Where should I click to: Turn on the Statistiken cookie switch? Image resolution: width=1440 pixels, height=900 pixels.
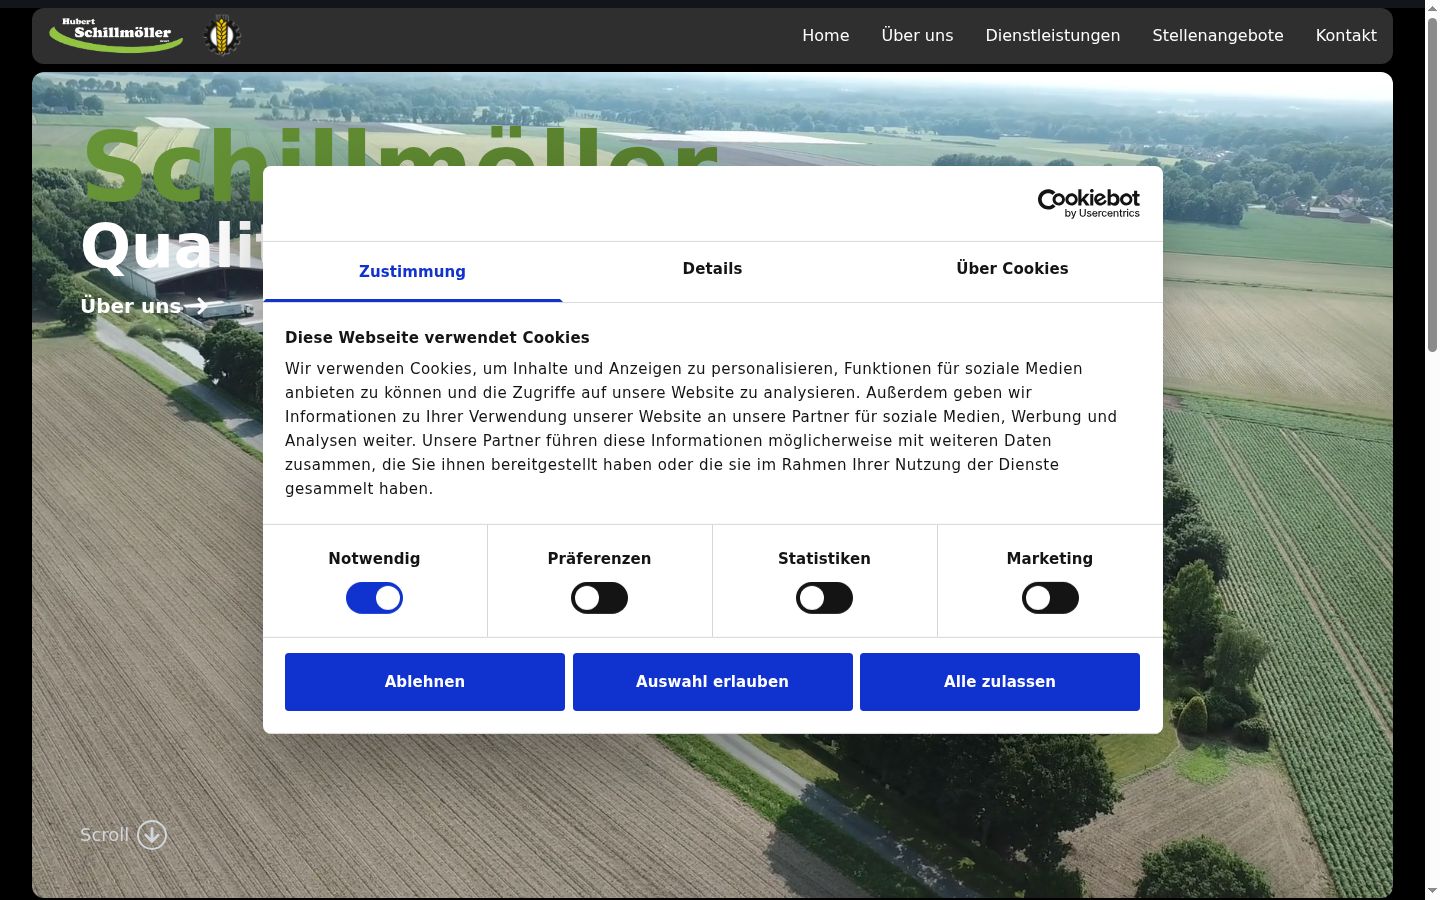[x=824, y=598]
